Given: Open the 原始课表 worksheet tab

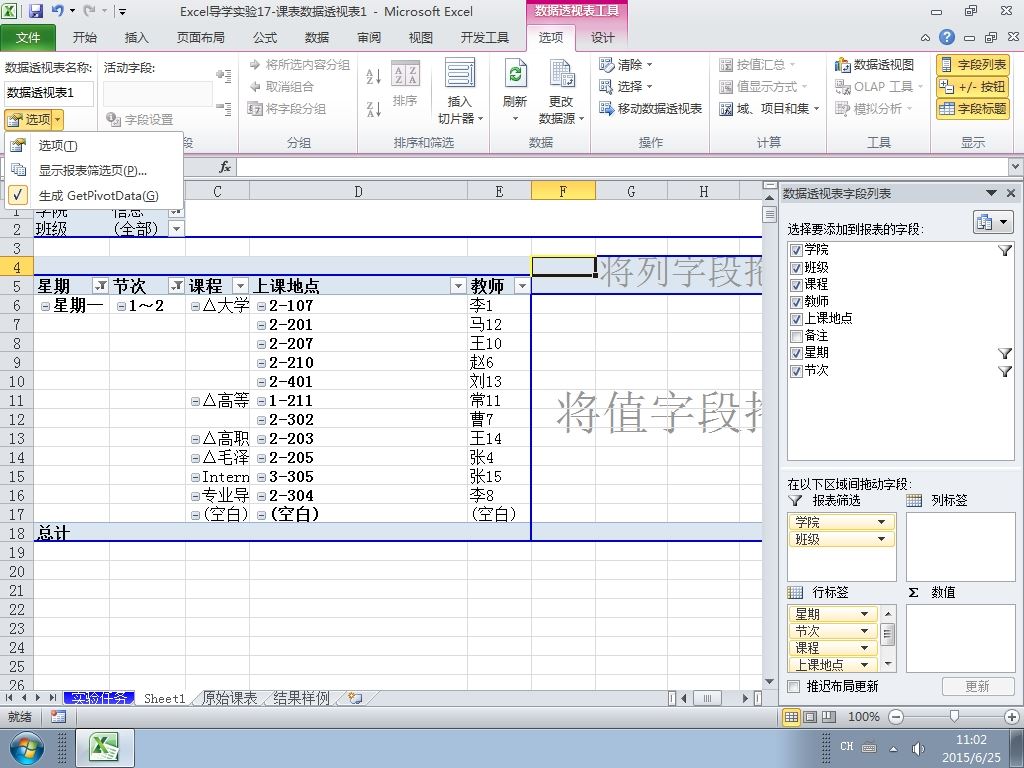Looking at the screenshot, I should [x=229, y=698].
